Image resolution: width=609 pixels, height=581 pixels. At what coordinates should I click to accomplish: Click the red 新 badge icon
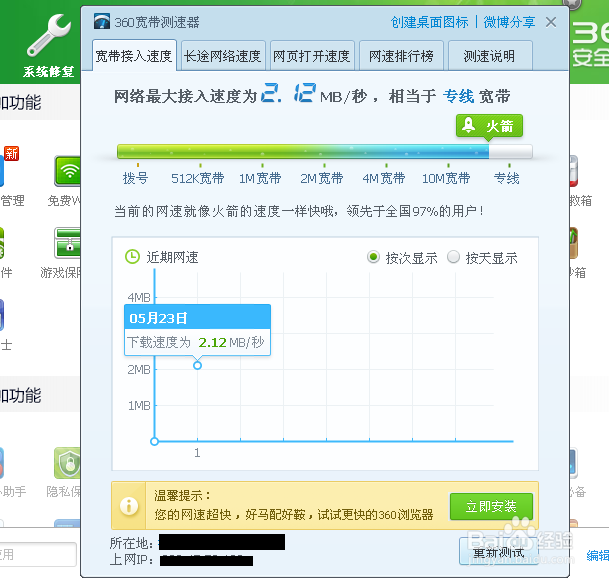(x=11, y=154)
